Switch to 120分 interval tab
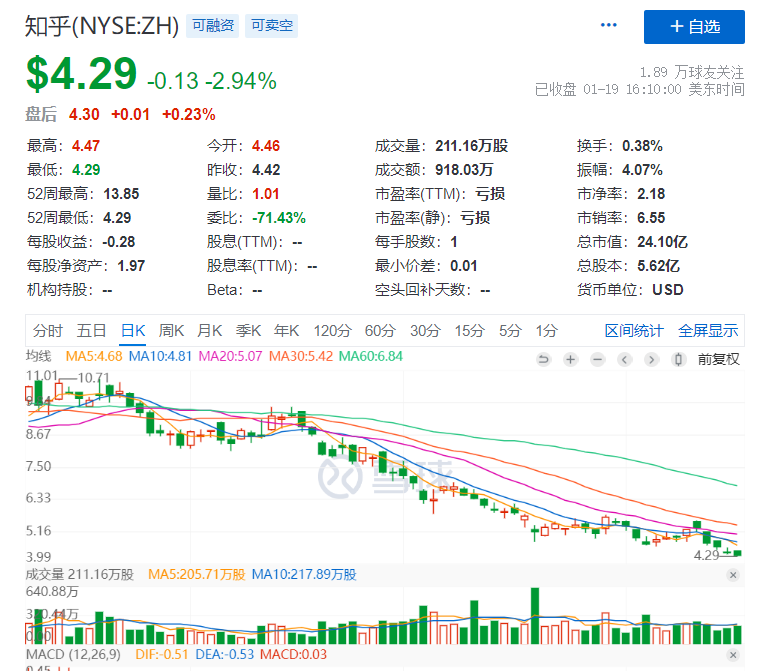759x671 pixels. [x=332, y=331]
